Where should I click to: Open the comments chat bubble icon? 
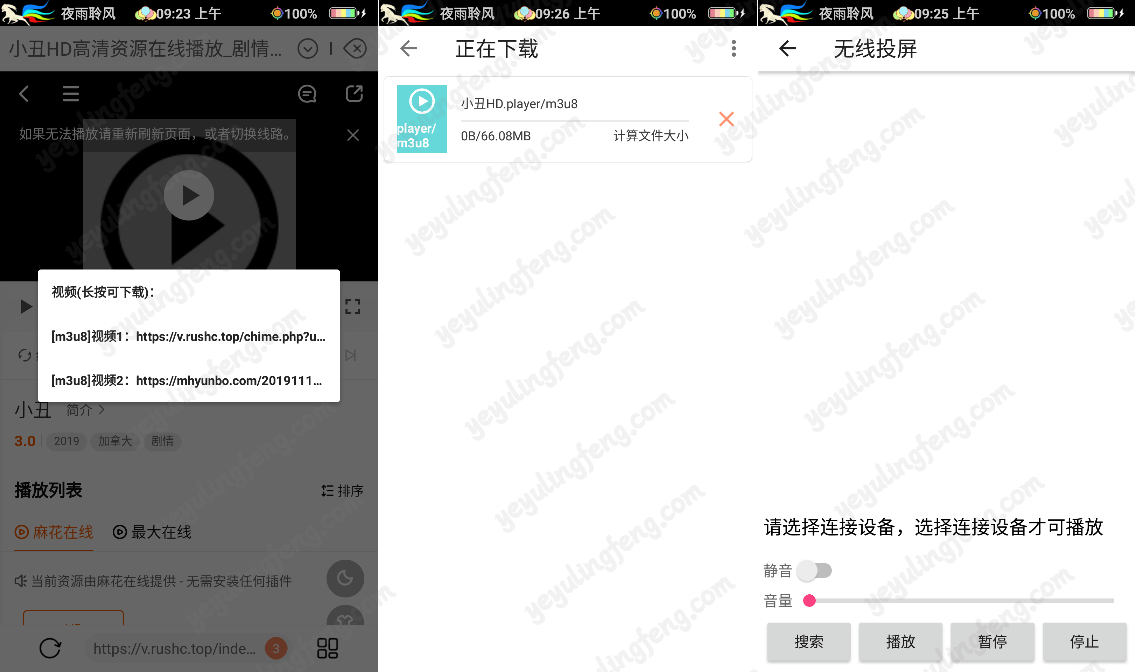pyautogui.click(x=307, y=94)
